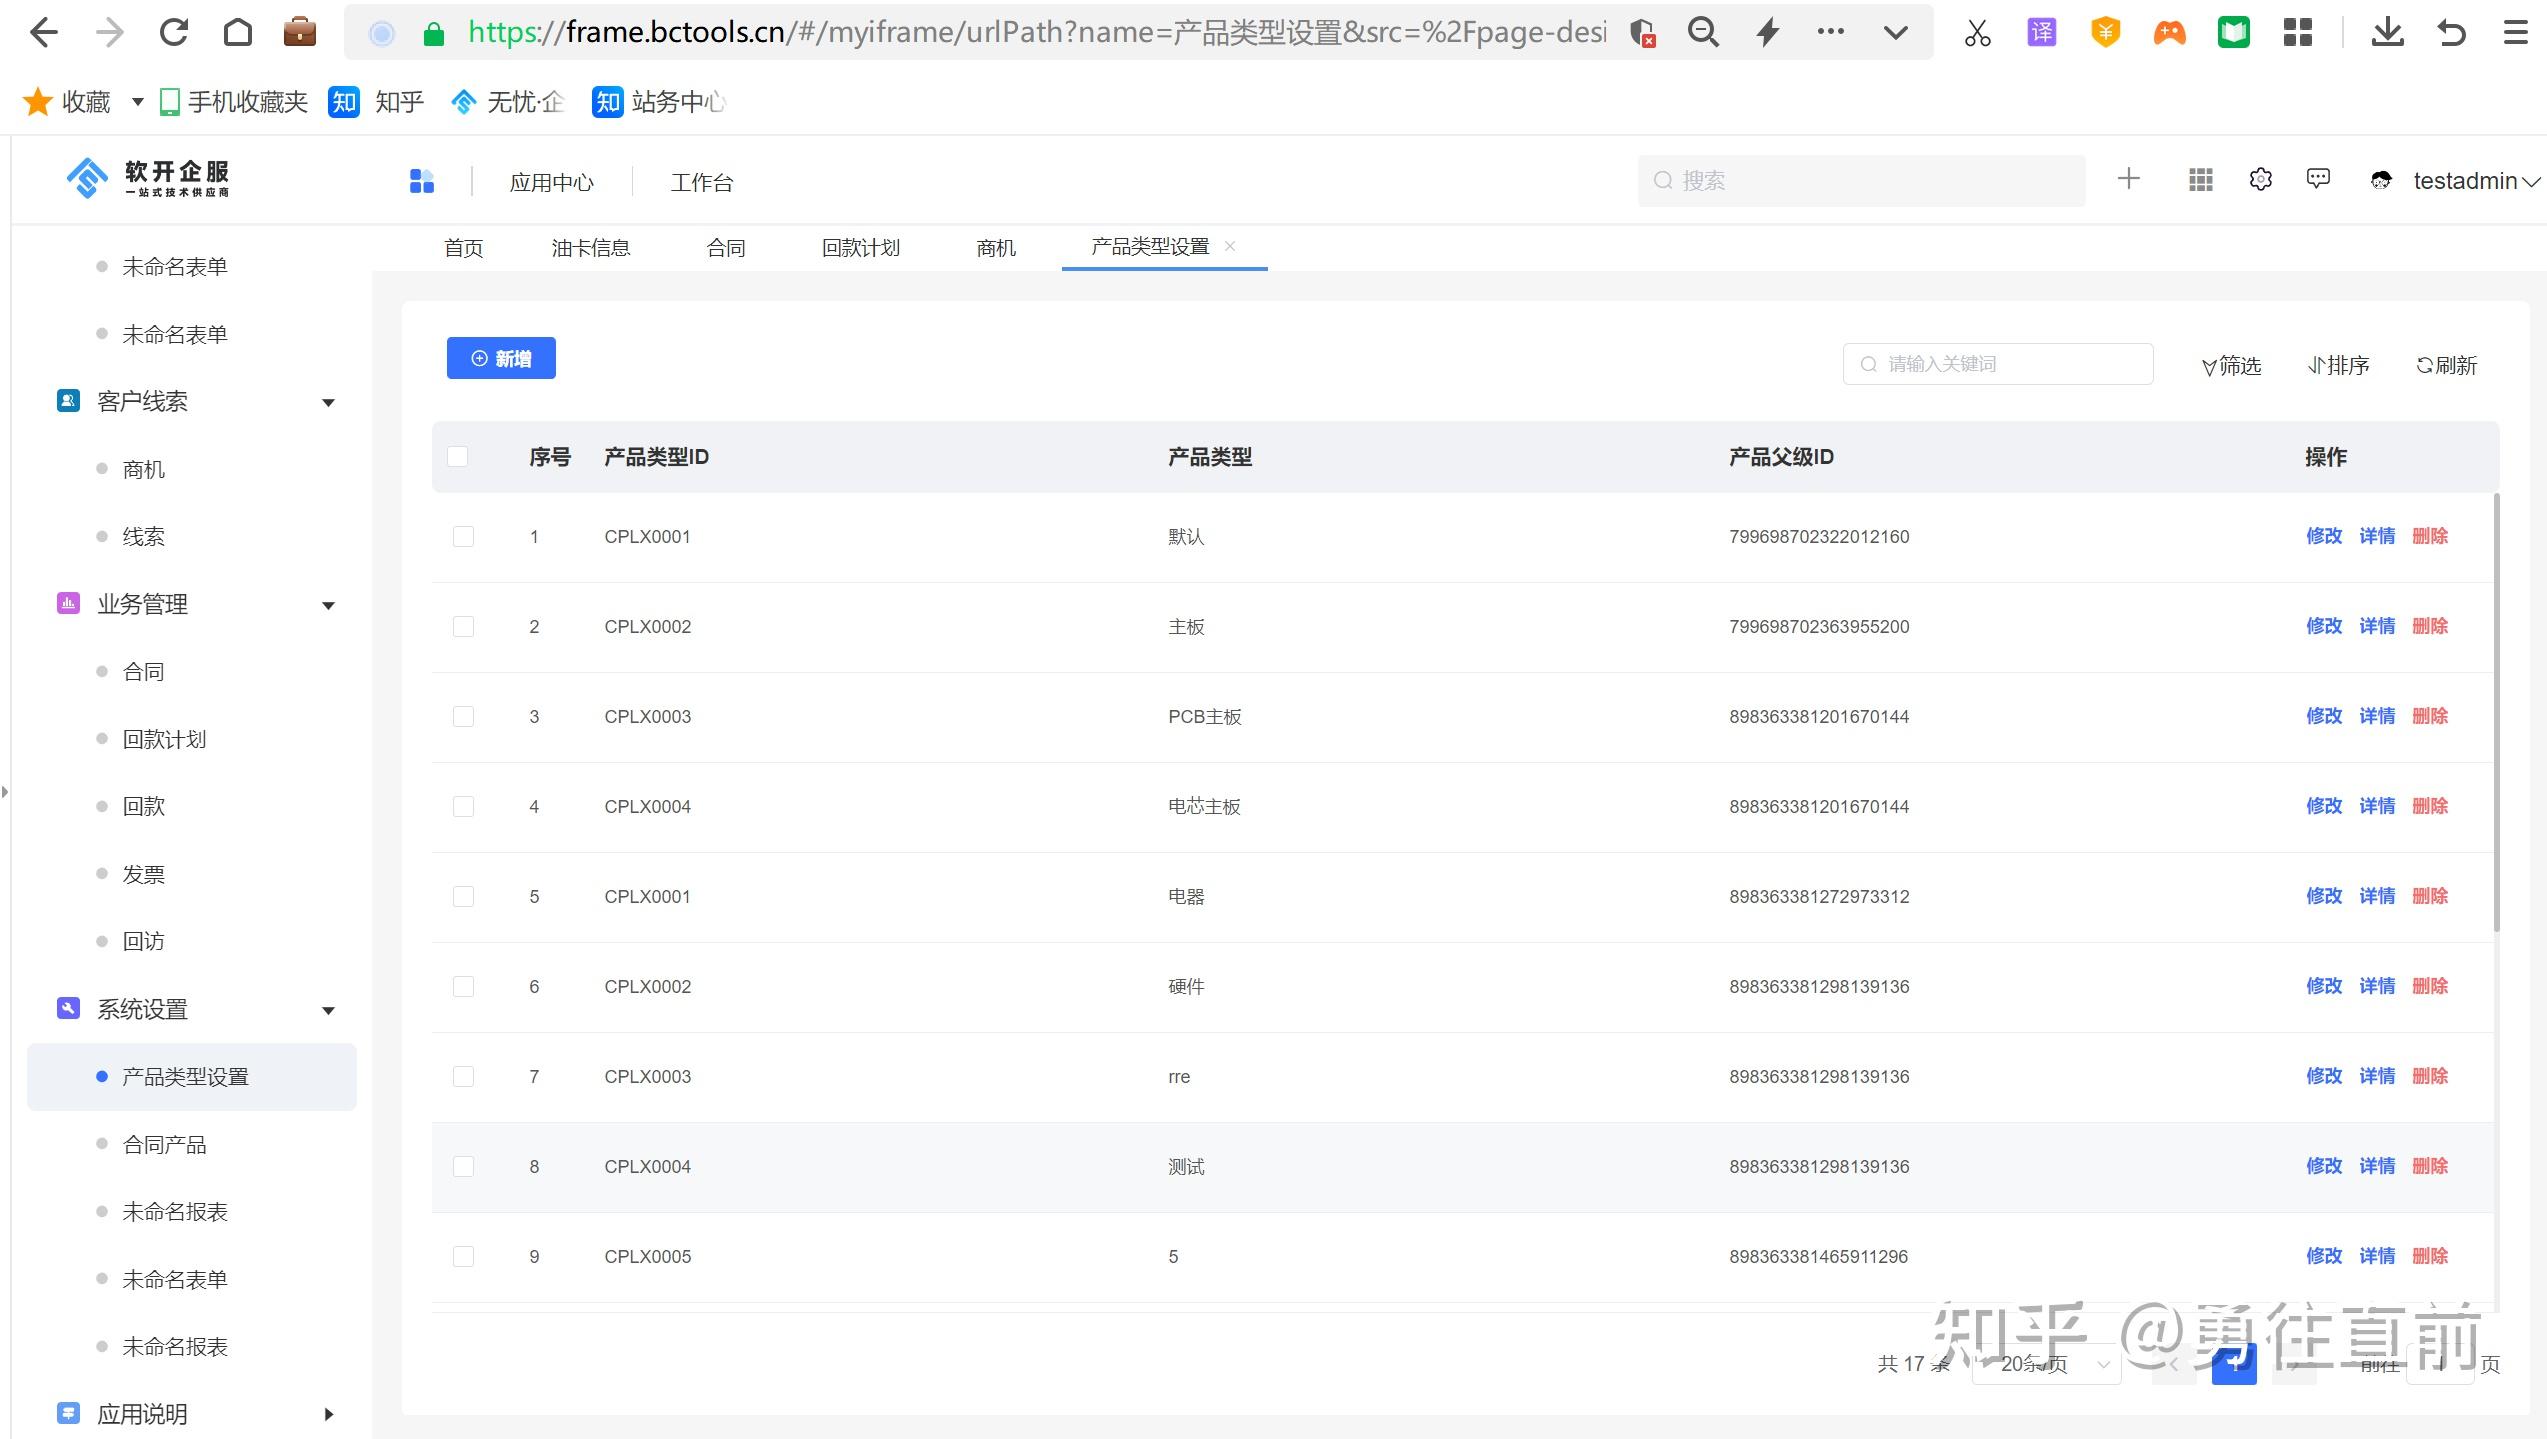This screenshot has height=1439, width=2547.
Task: Open the message chat bubble icon
Action: pyautogui.click(x=2317, y=179)
